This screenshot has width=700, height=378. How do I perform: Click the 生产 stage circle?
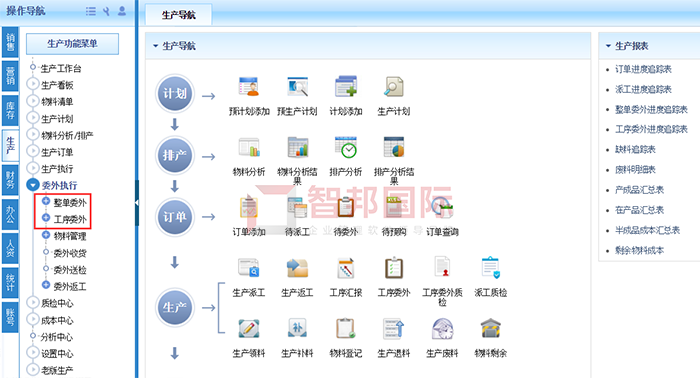click(x=175, y=307)
